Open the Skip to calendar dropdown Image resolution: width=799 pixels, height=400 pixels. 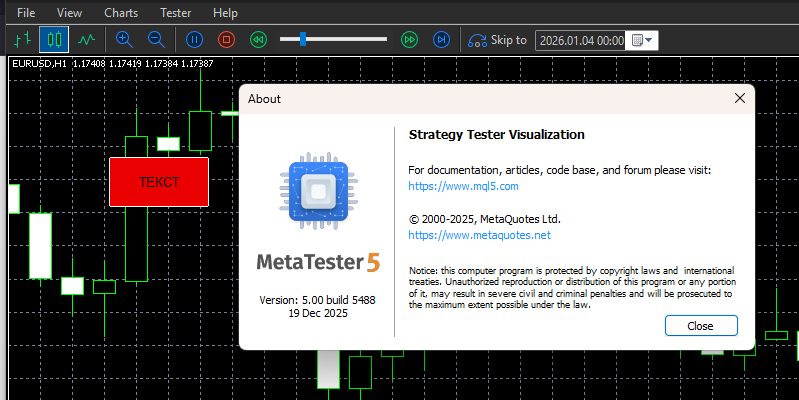click(642, 40)
